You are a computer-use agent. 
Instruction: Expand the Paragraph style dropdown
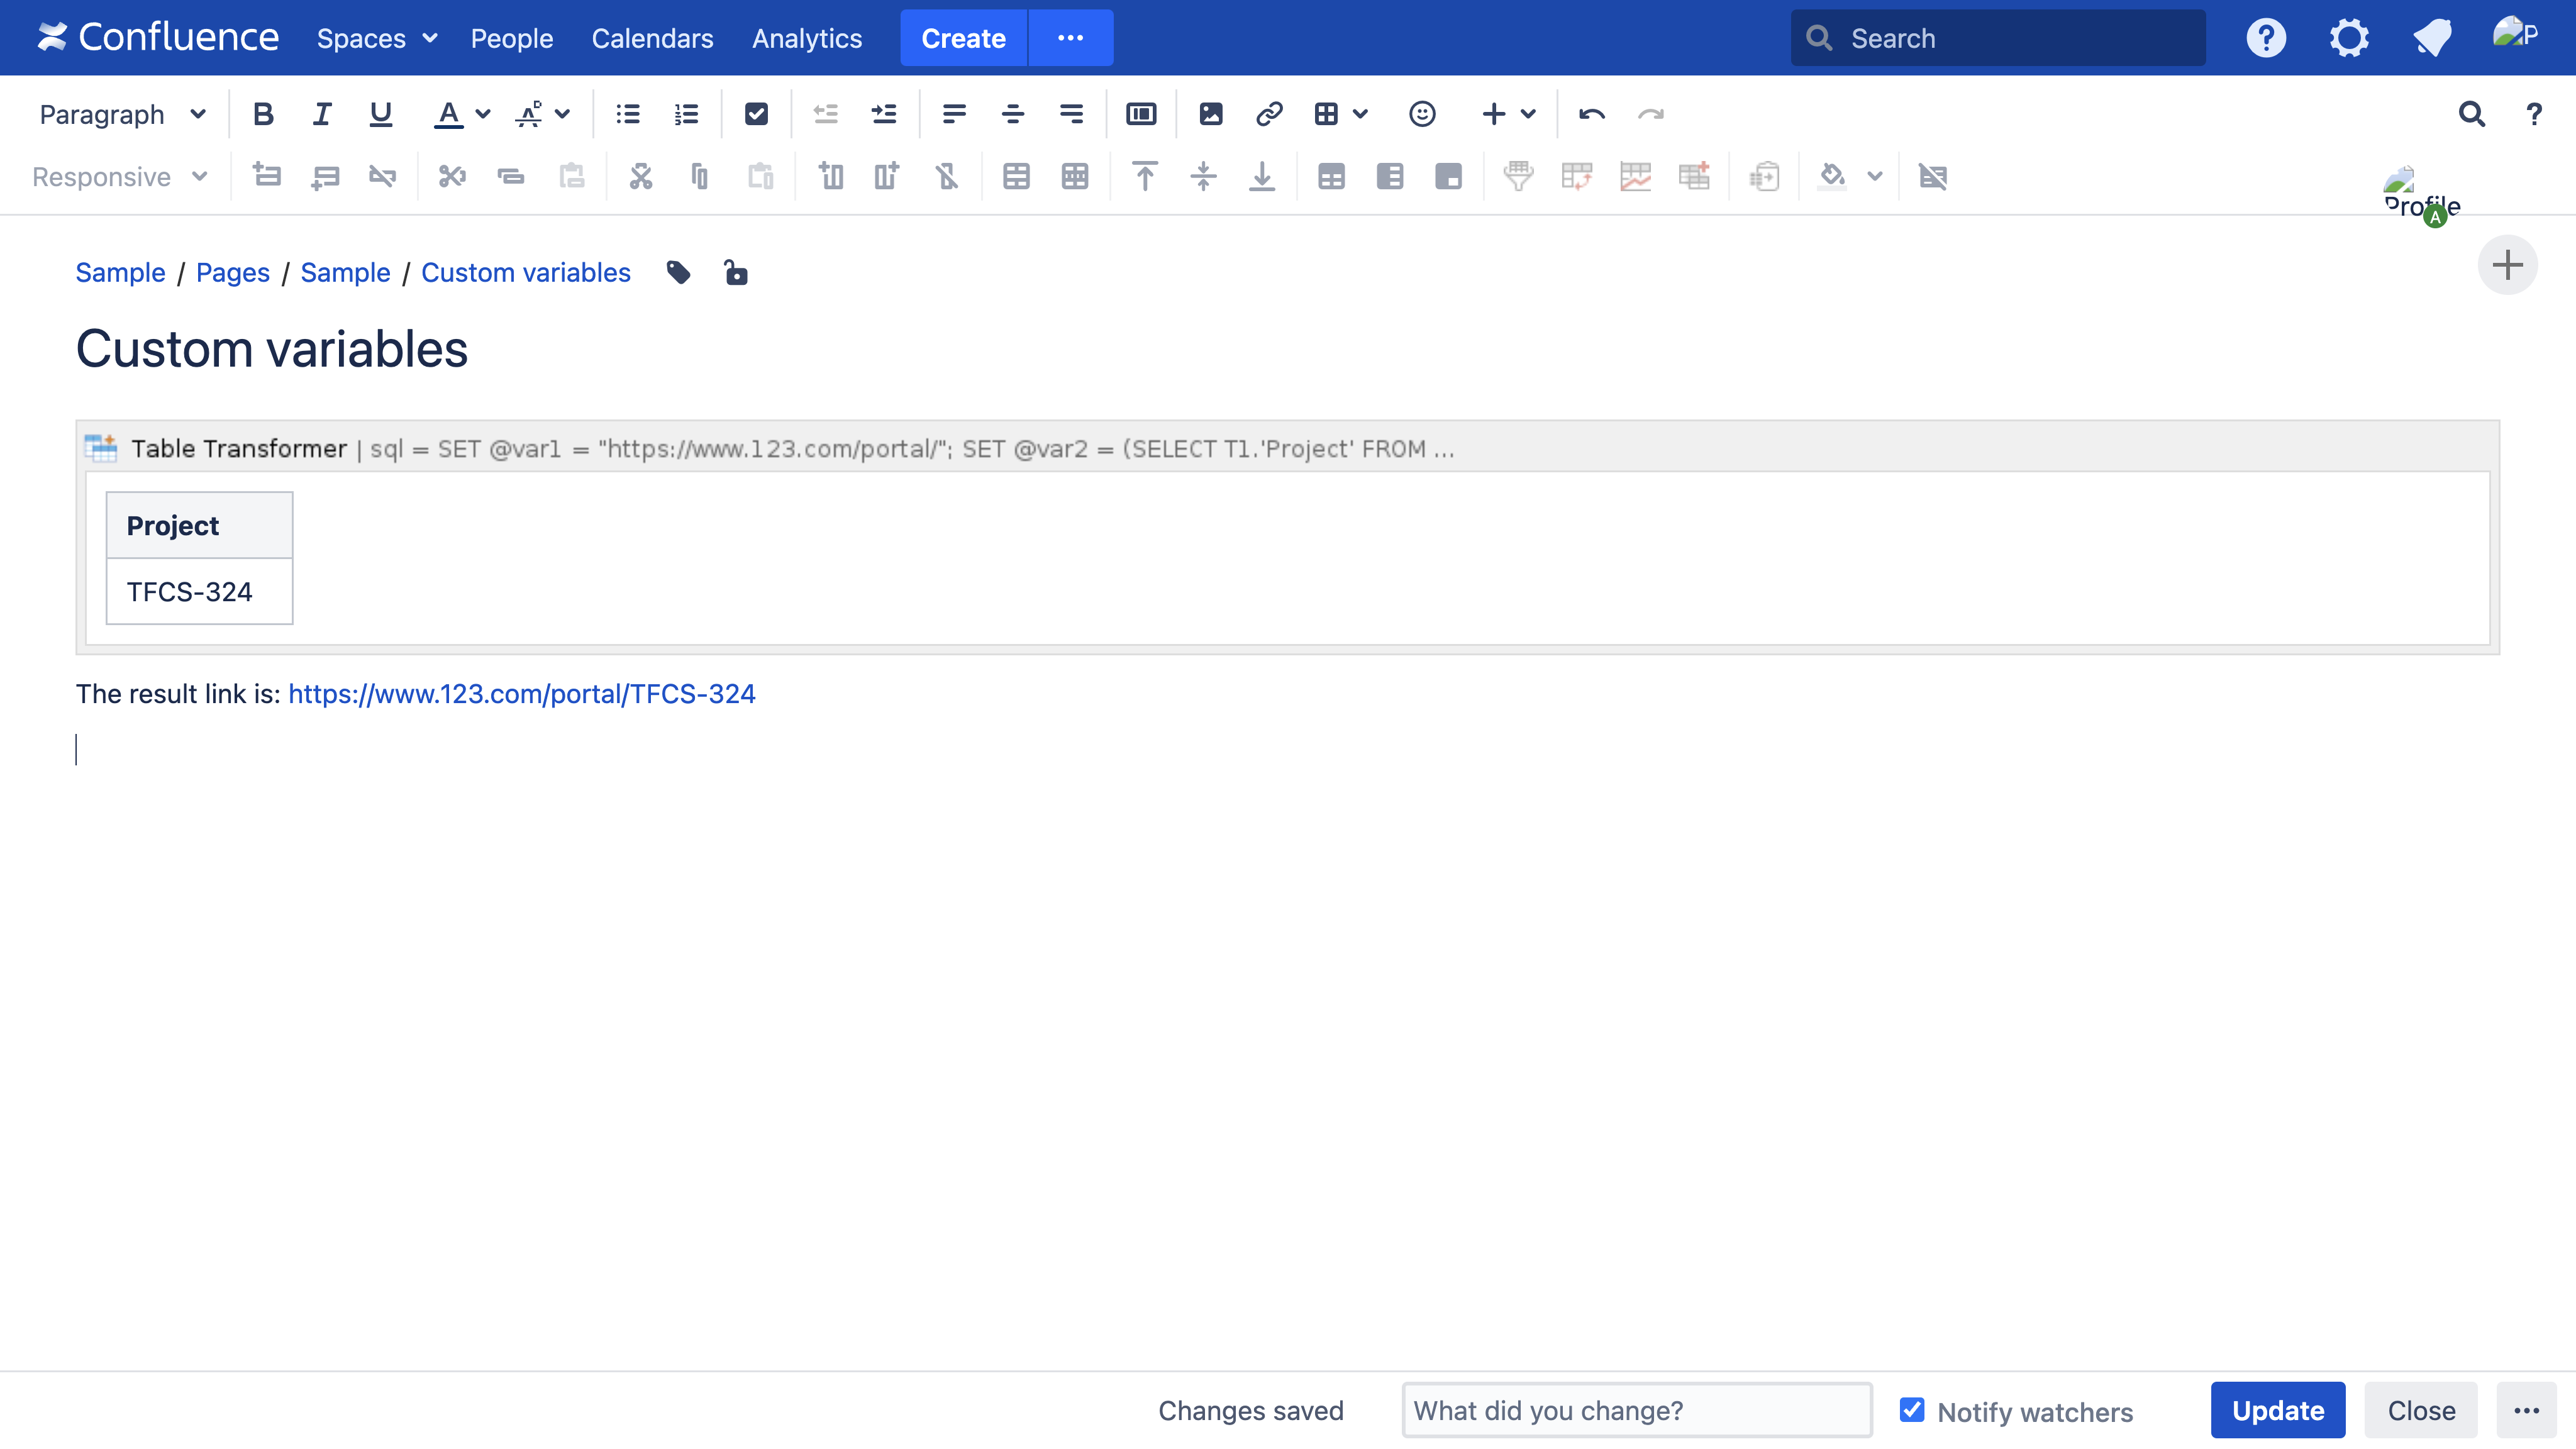122,114
